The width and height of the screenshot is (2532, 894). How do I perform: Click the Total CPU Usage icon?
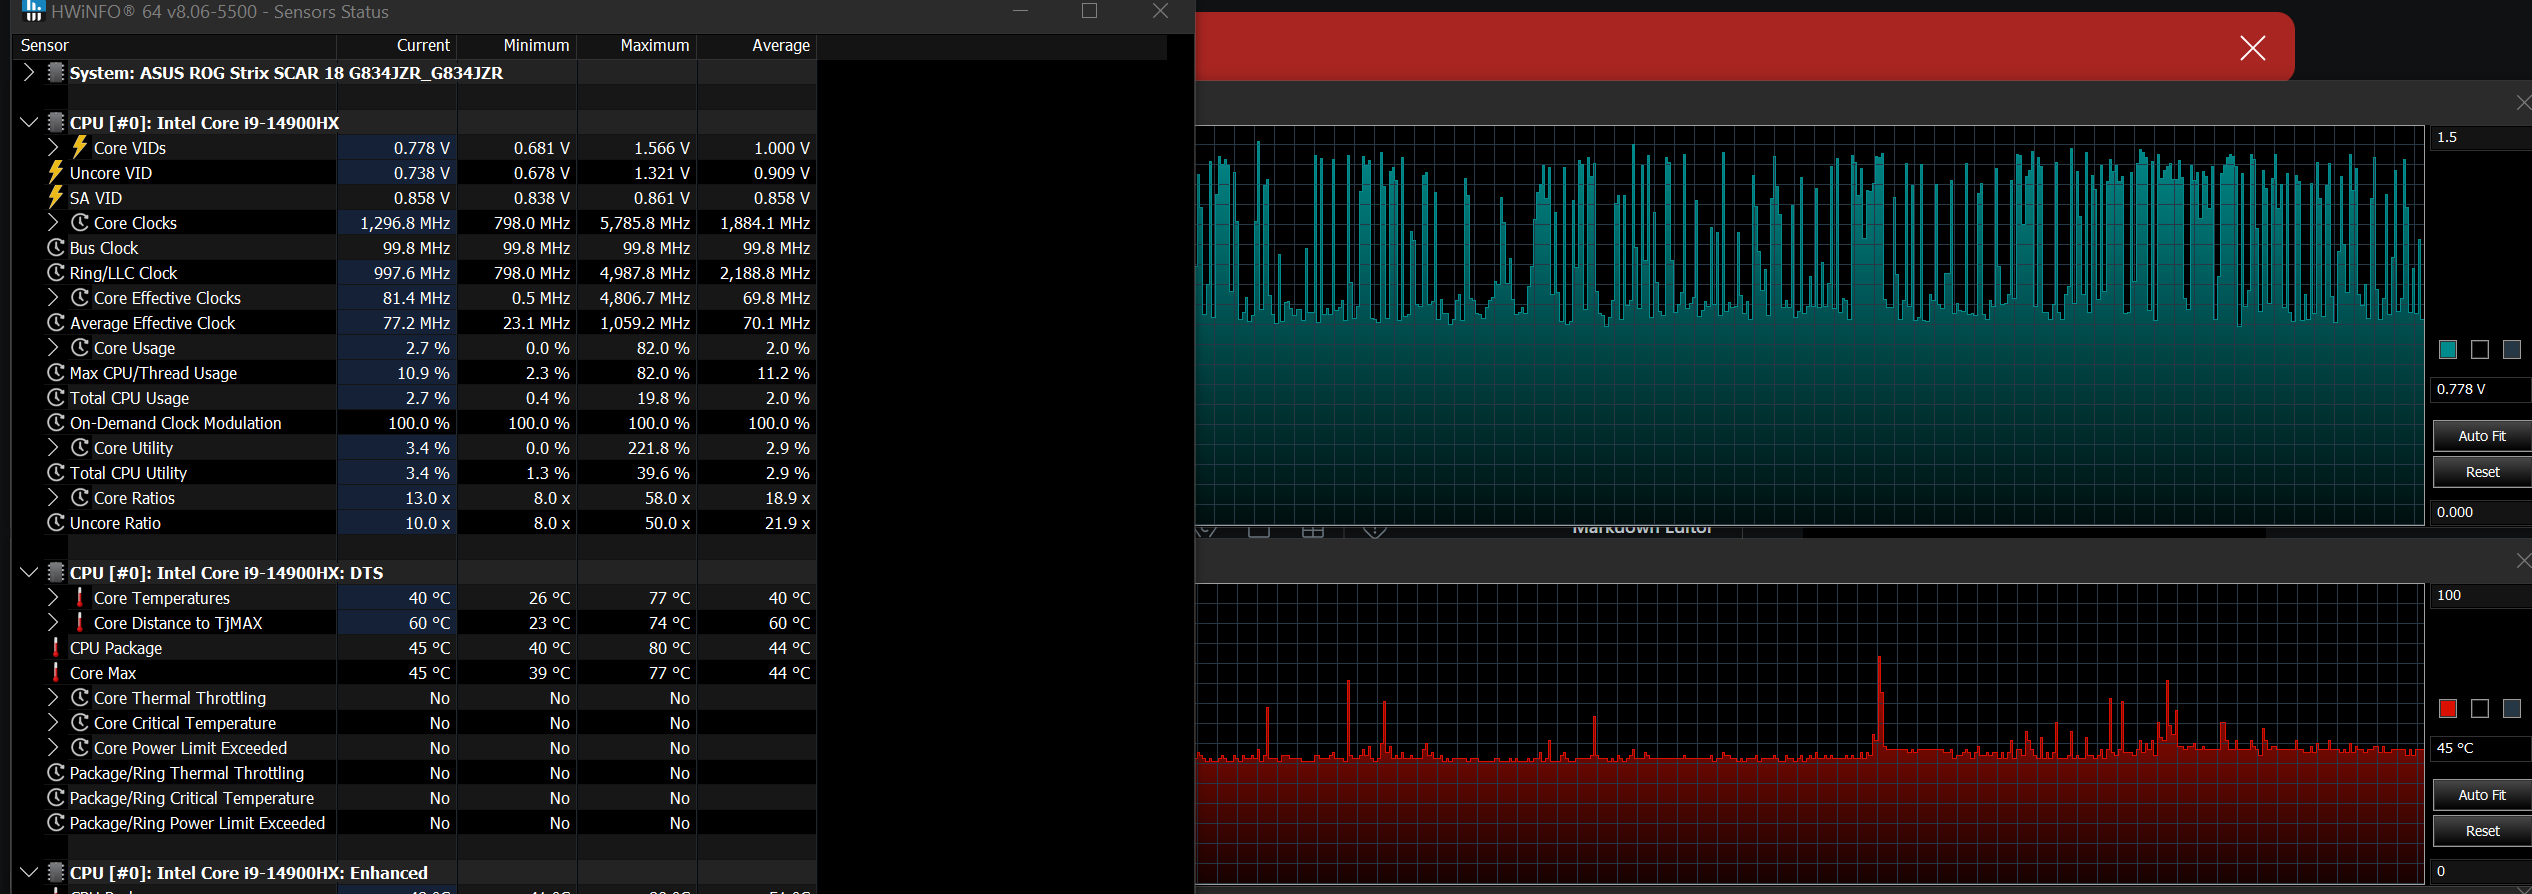[x=56, y=397]
